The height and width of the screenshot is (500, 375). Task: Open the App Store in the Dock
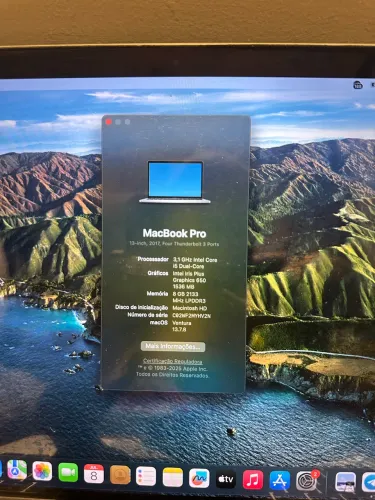[x=279, y=481]
